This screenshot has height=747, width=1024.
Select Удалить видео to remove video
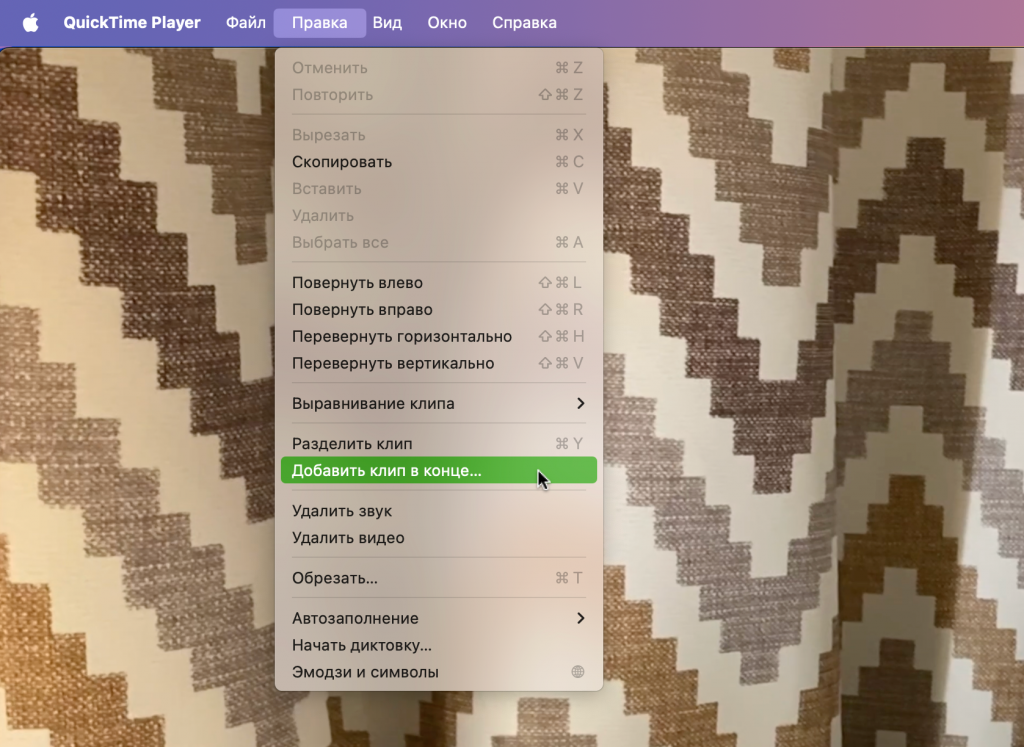(343, 538)
